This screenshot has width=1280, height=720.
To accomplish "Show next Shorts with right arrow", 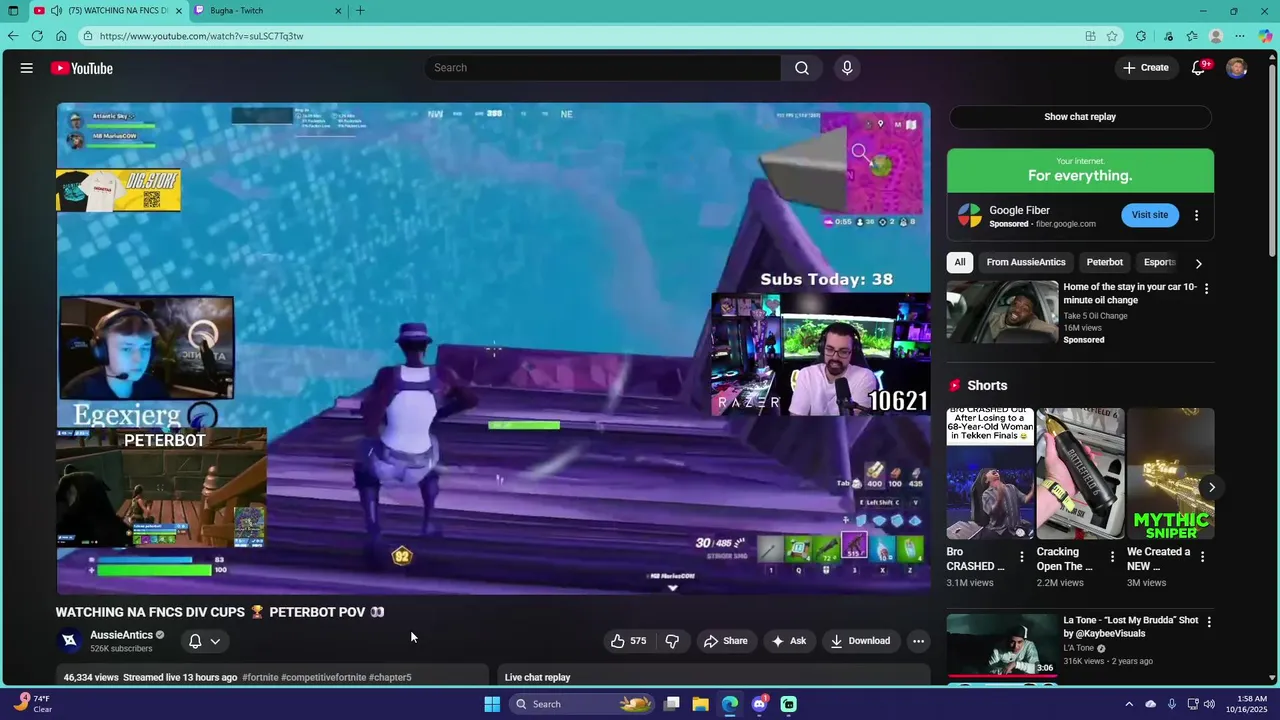I will (x=1211, y=488).
